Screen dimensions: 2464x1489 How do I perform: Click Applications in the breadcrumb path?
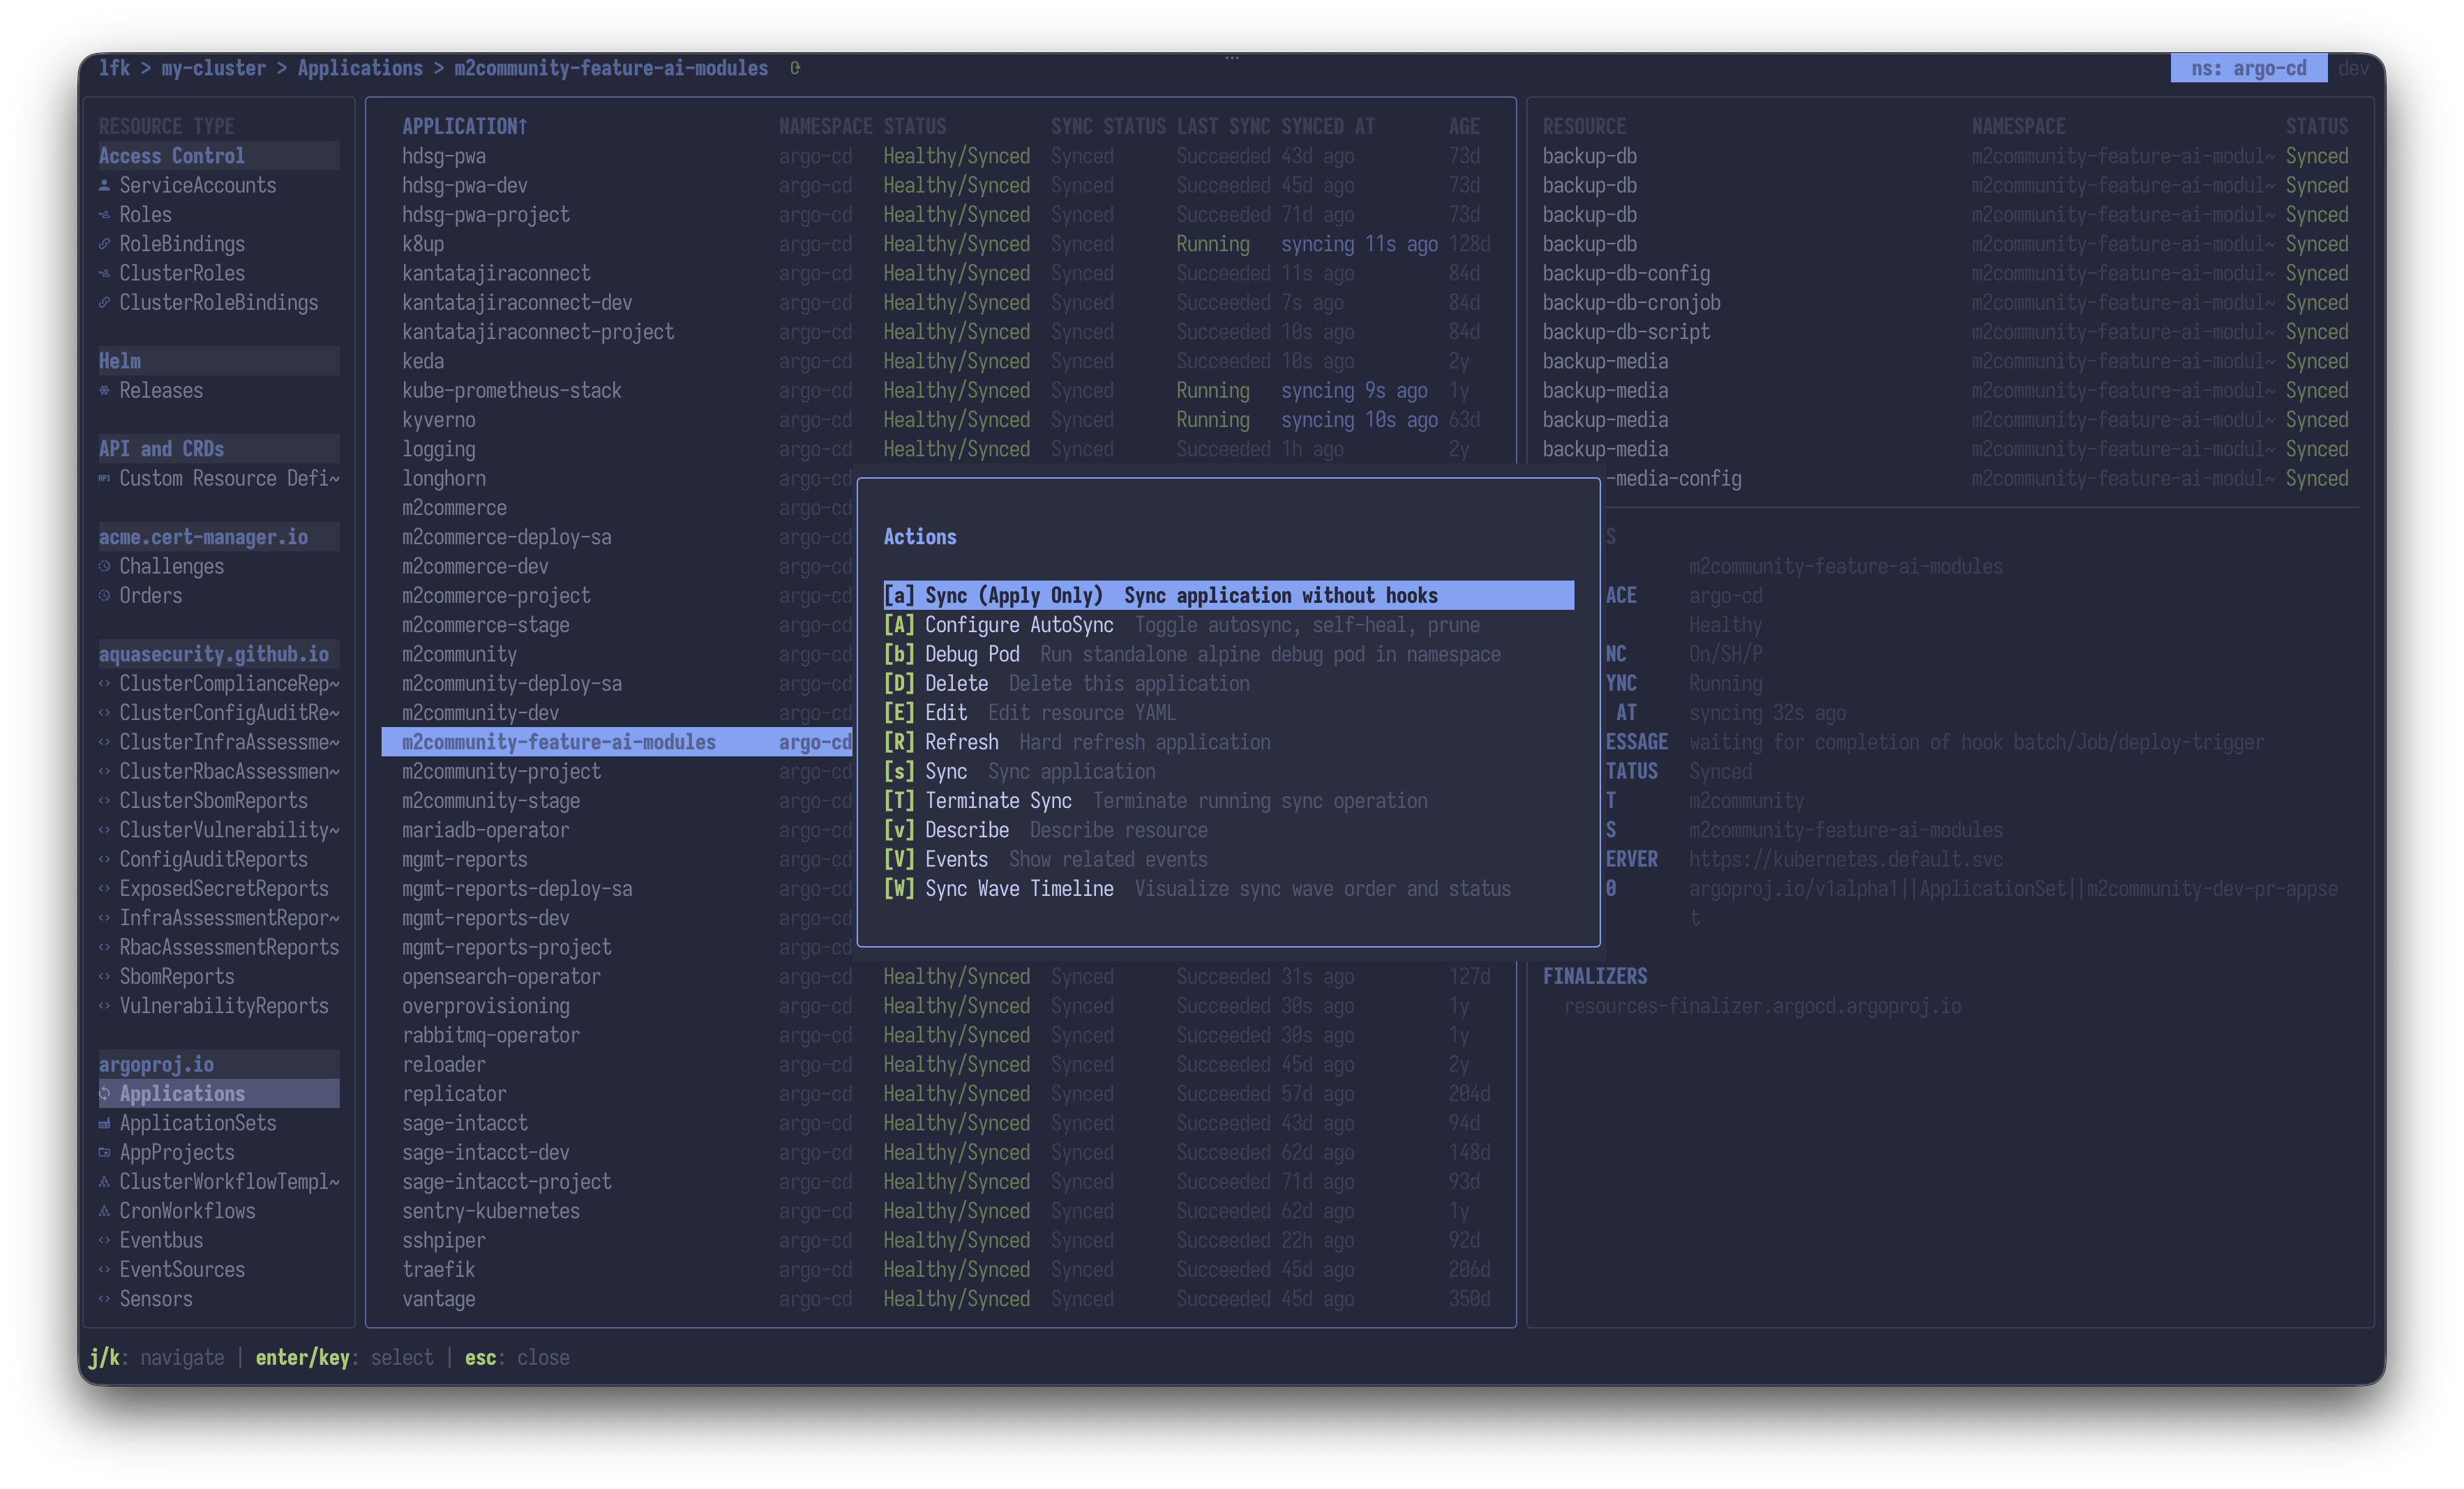[360, 68]
